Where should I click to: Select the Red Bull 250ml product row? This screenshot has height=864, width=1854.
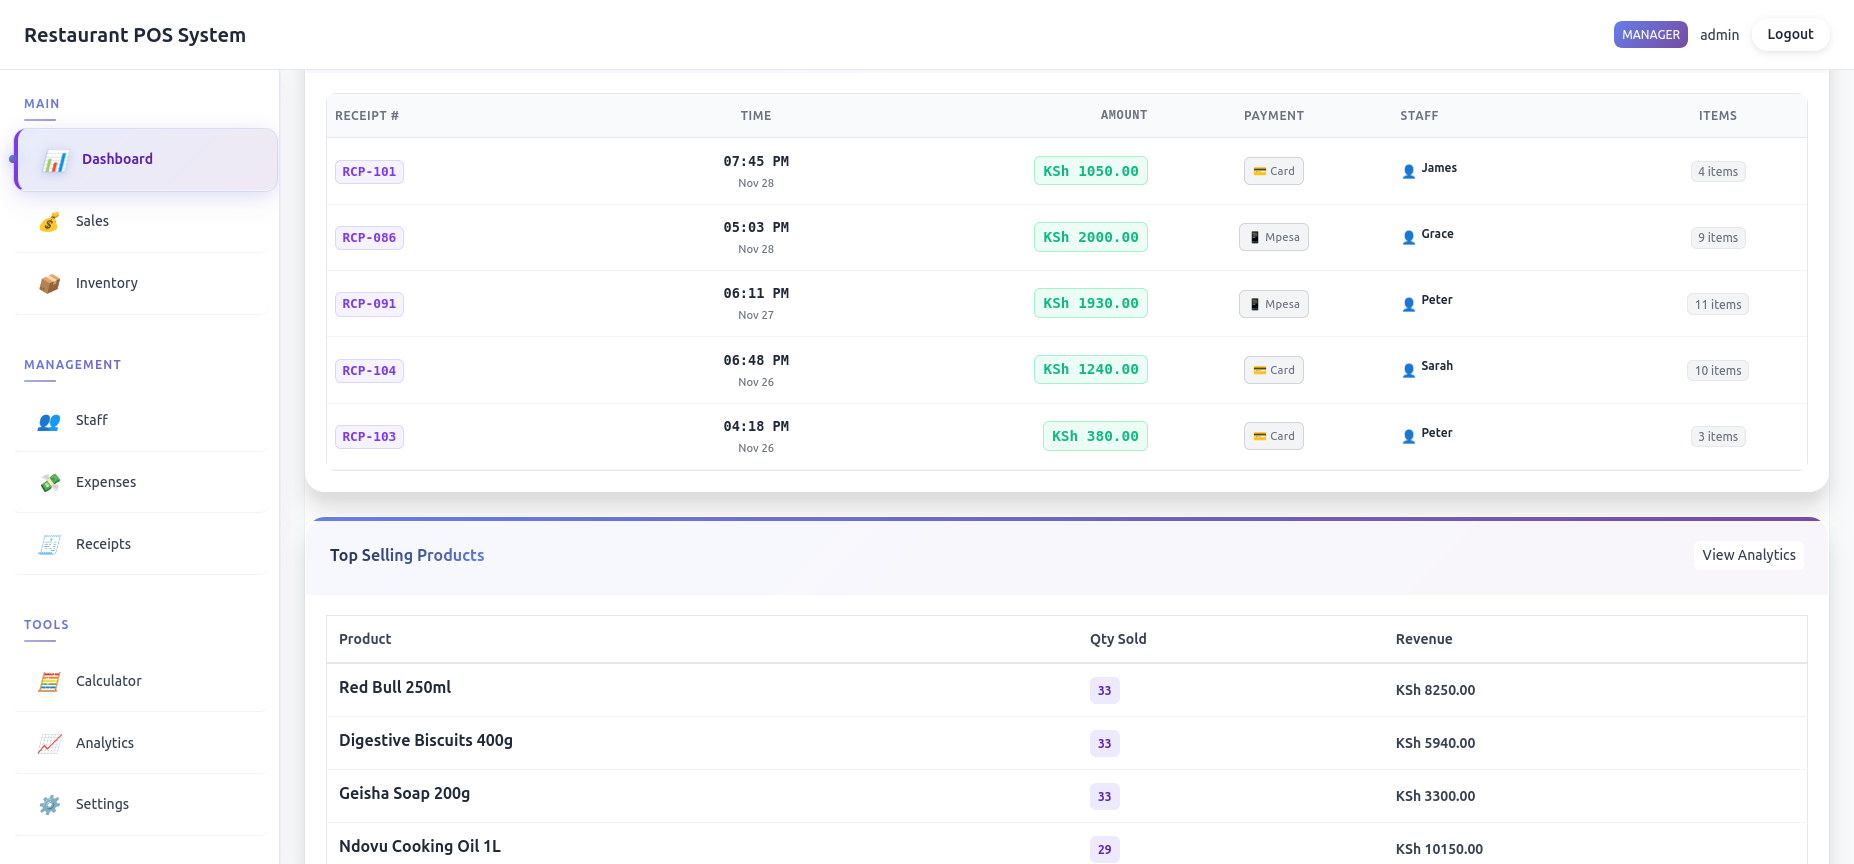[x=1067, y=690]
